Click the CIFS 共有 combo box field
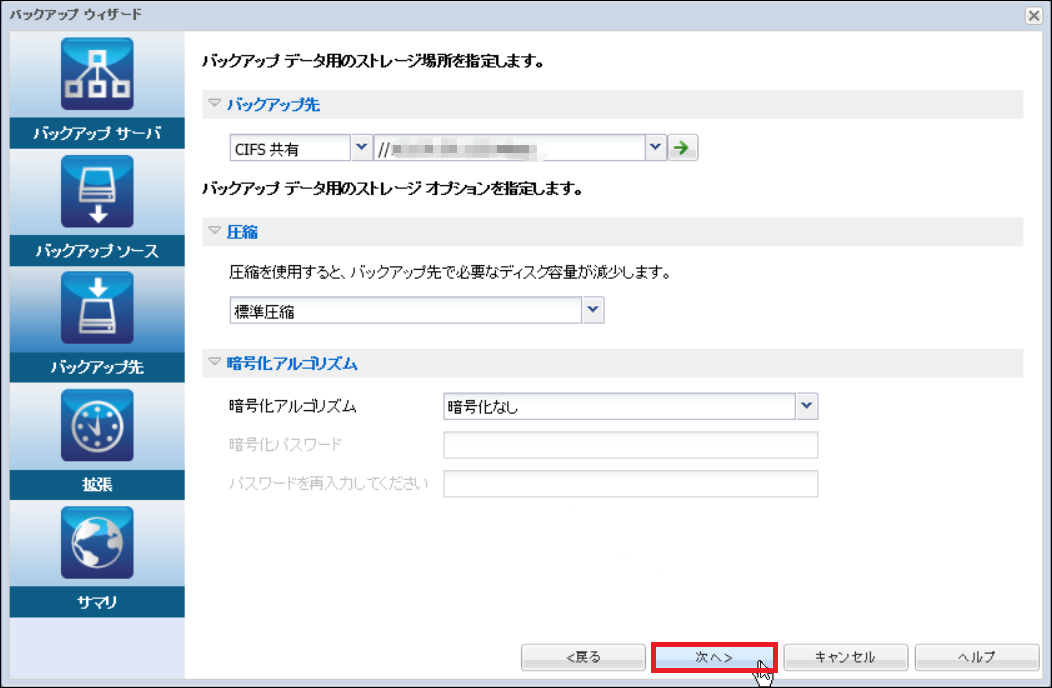Viewport: 1052px width, 688px height. (x=291, y=148)
